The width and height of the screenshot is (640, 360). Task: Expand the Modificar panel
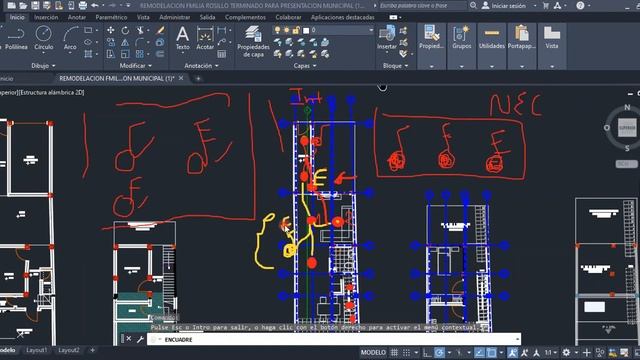click(x=136, y=65)
